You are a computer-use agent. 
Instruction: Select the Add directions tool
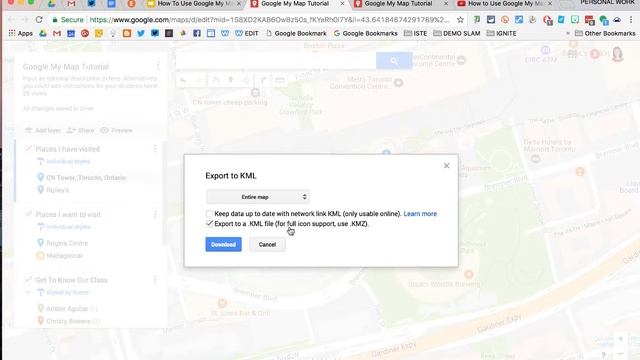point(263,80)
